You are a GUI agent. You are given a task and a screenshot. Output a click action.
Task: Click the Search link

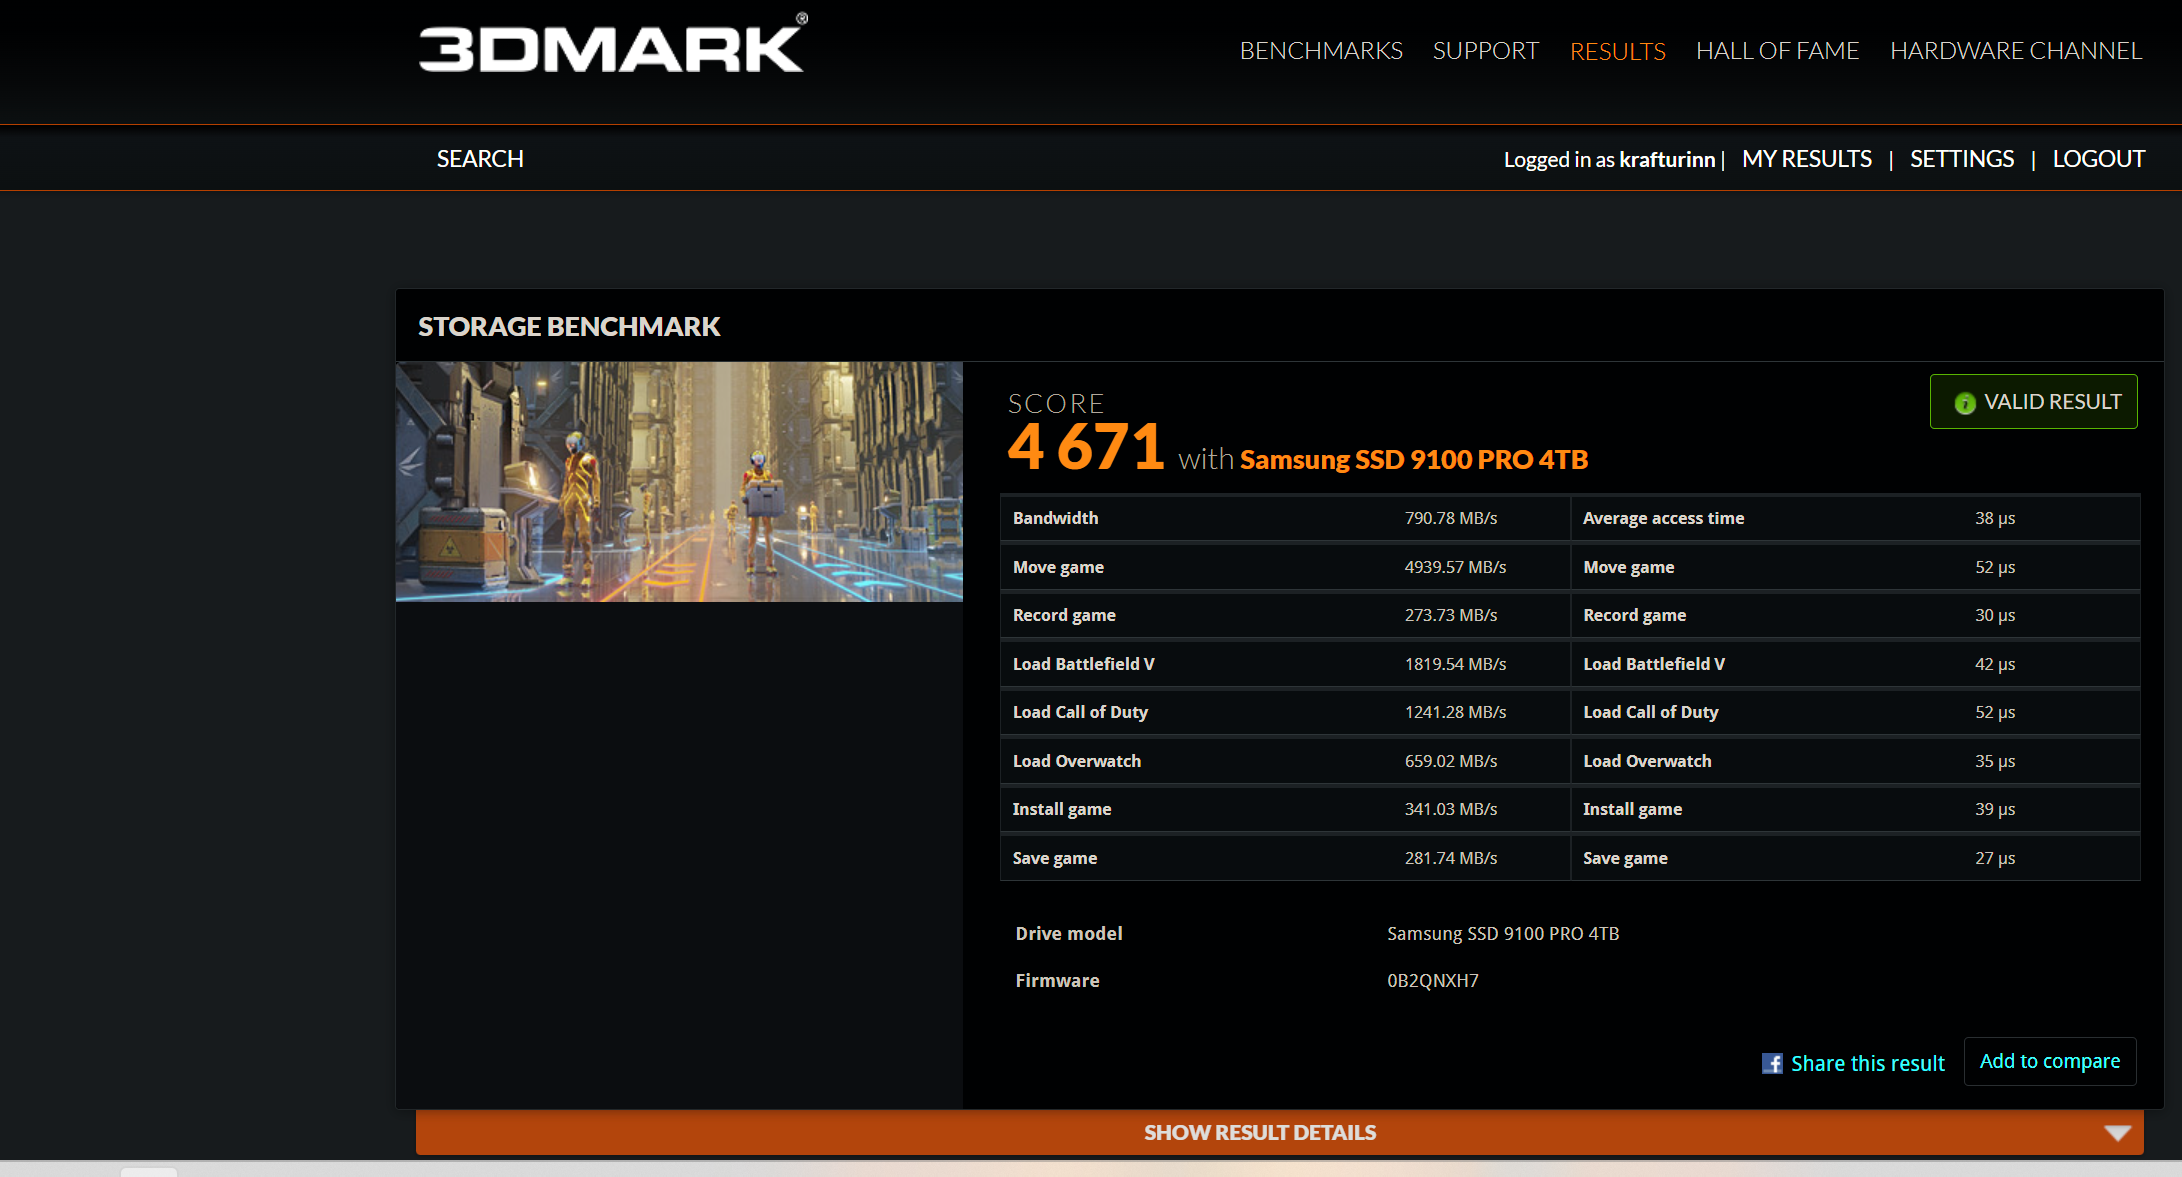click(480, 159)
